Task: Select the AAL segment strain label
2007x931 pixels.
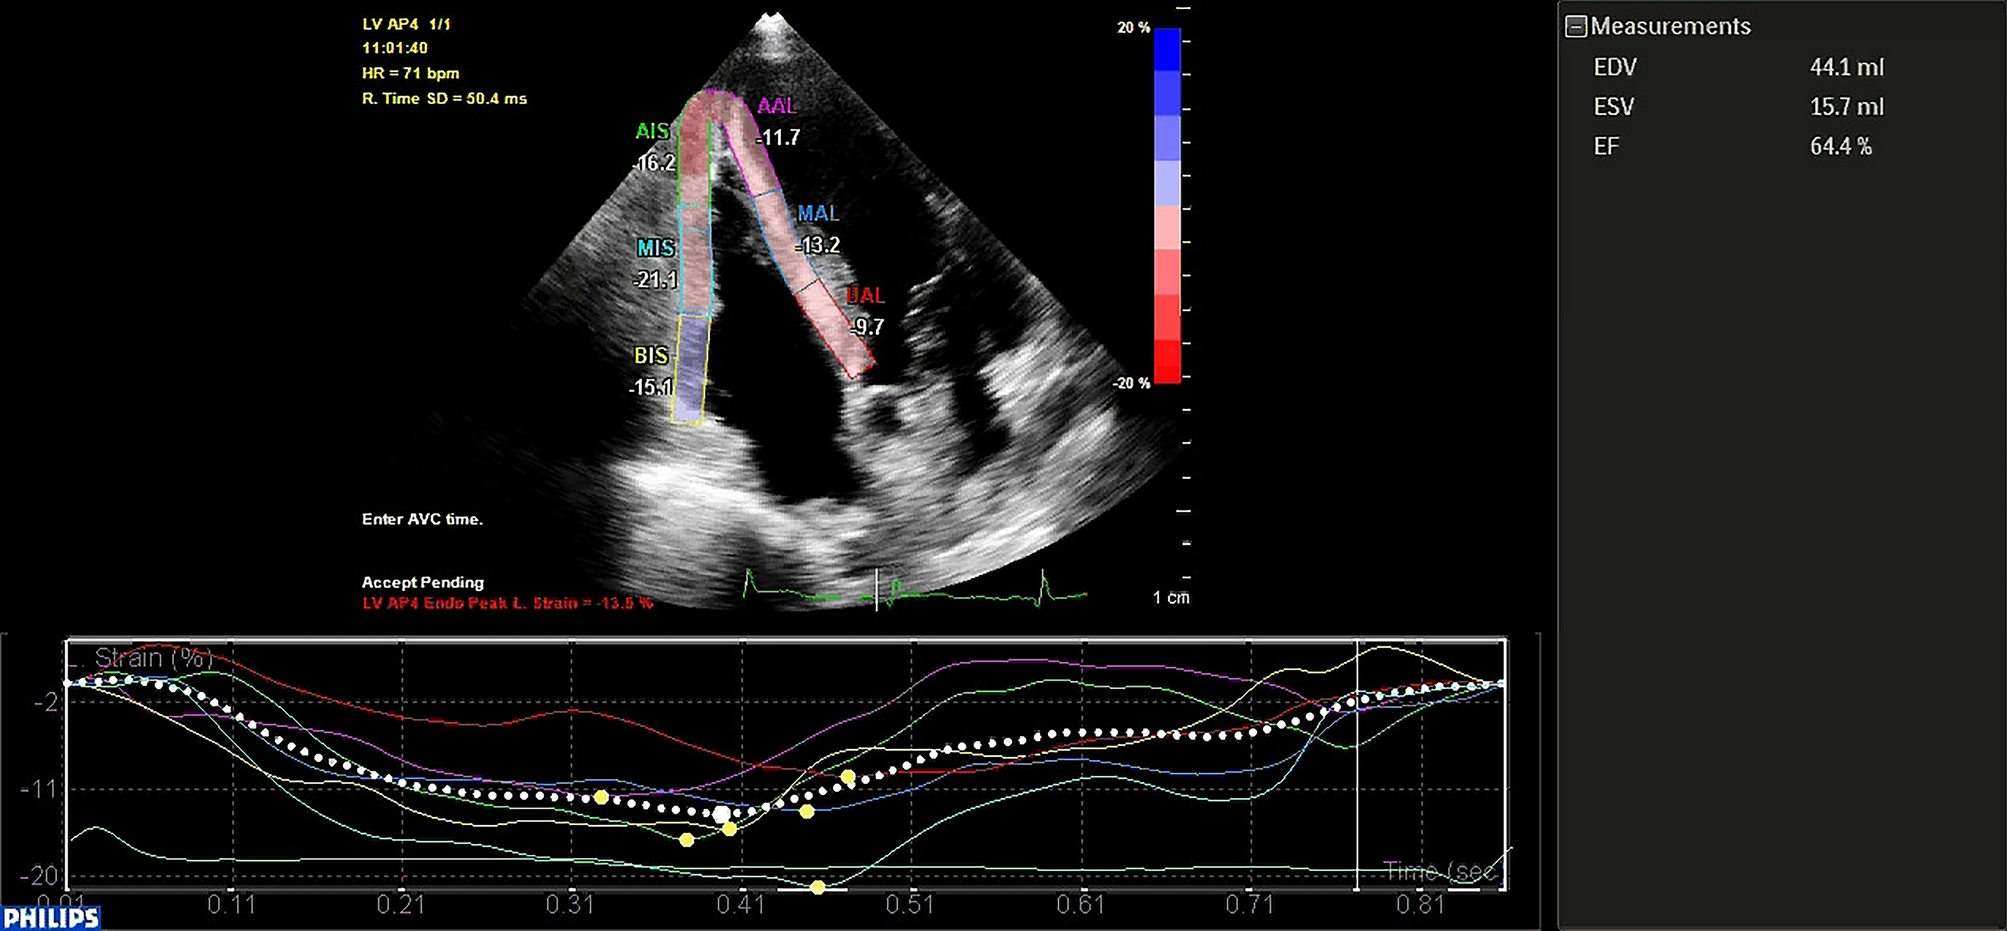Action: (775, 105)
